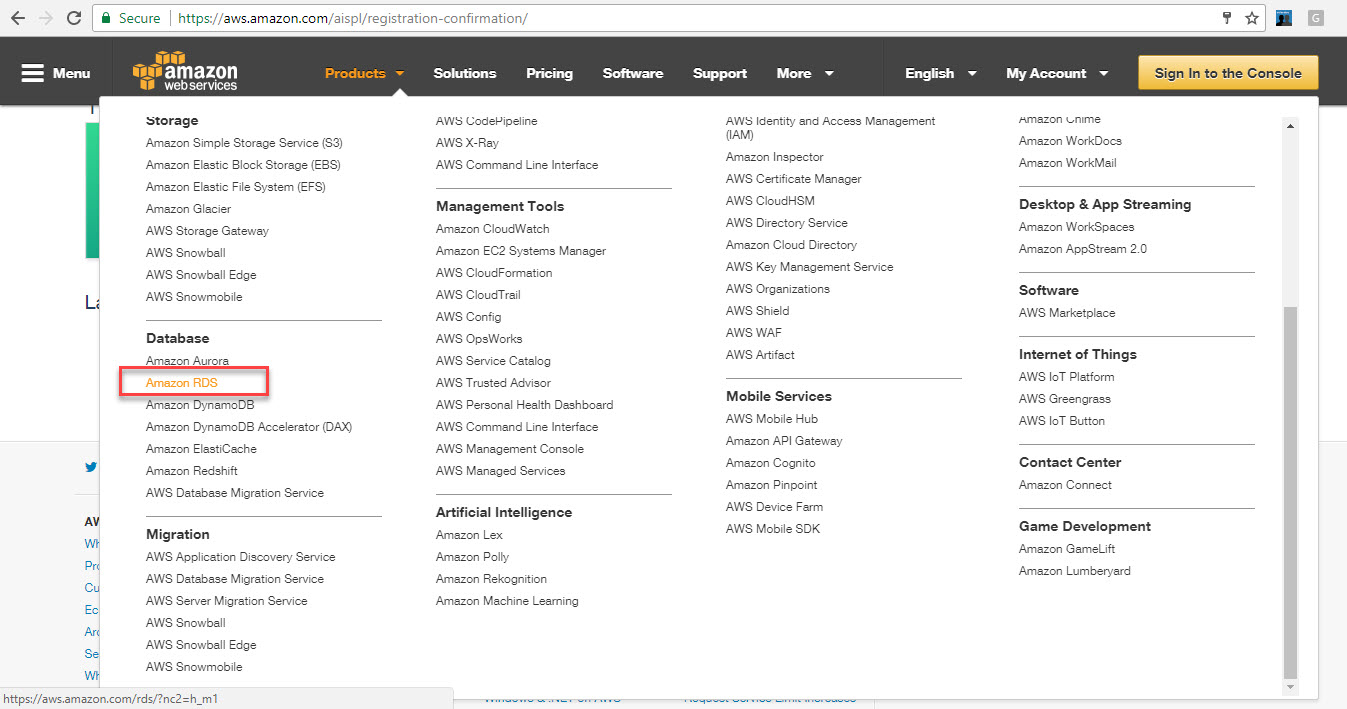1347x709 pixels.
Task: Click AWS X-Ray
Action: click(467, 143)
